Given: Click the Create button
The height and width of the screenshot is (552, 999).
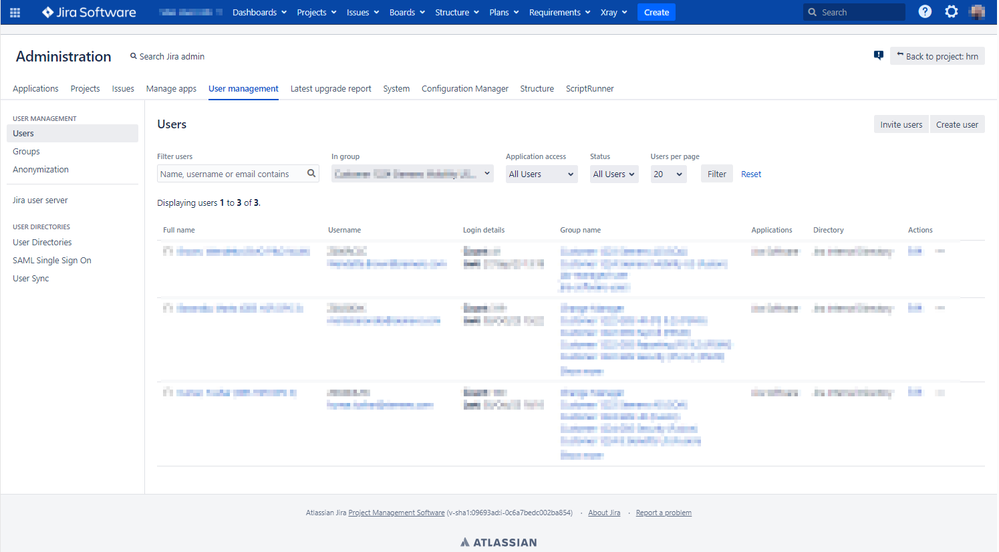Looking at the screenshot, I should (x=656, y=12).
